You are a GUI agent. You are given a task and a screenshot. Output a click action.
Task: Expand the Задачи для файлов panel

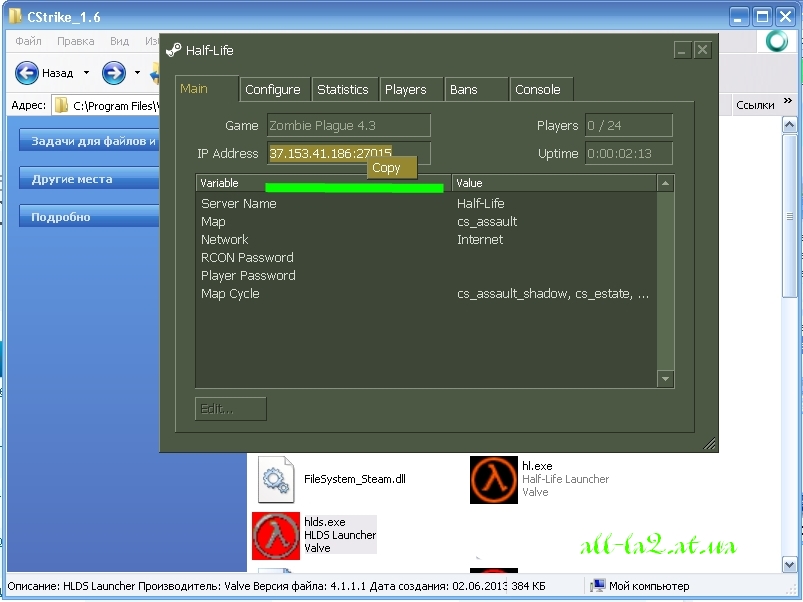click(x=89, y=141)
